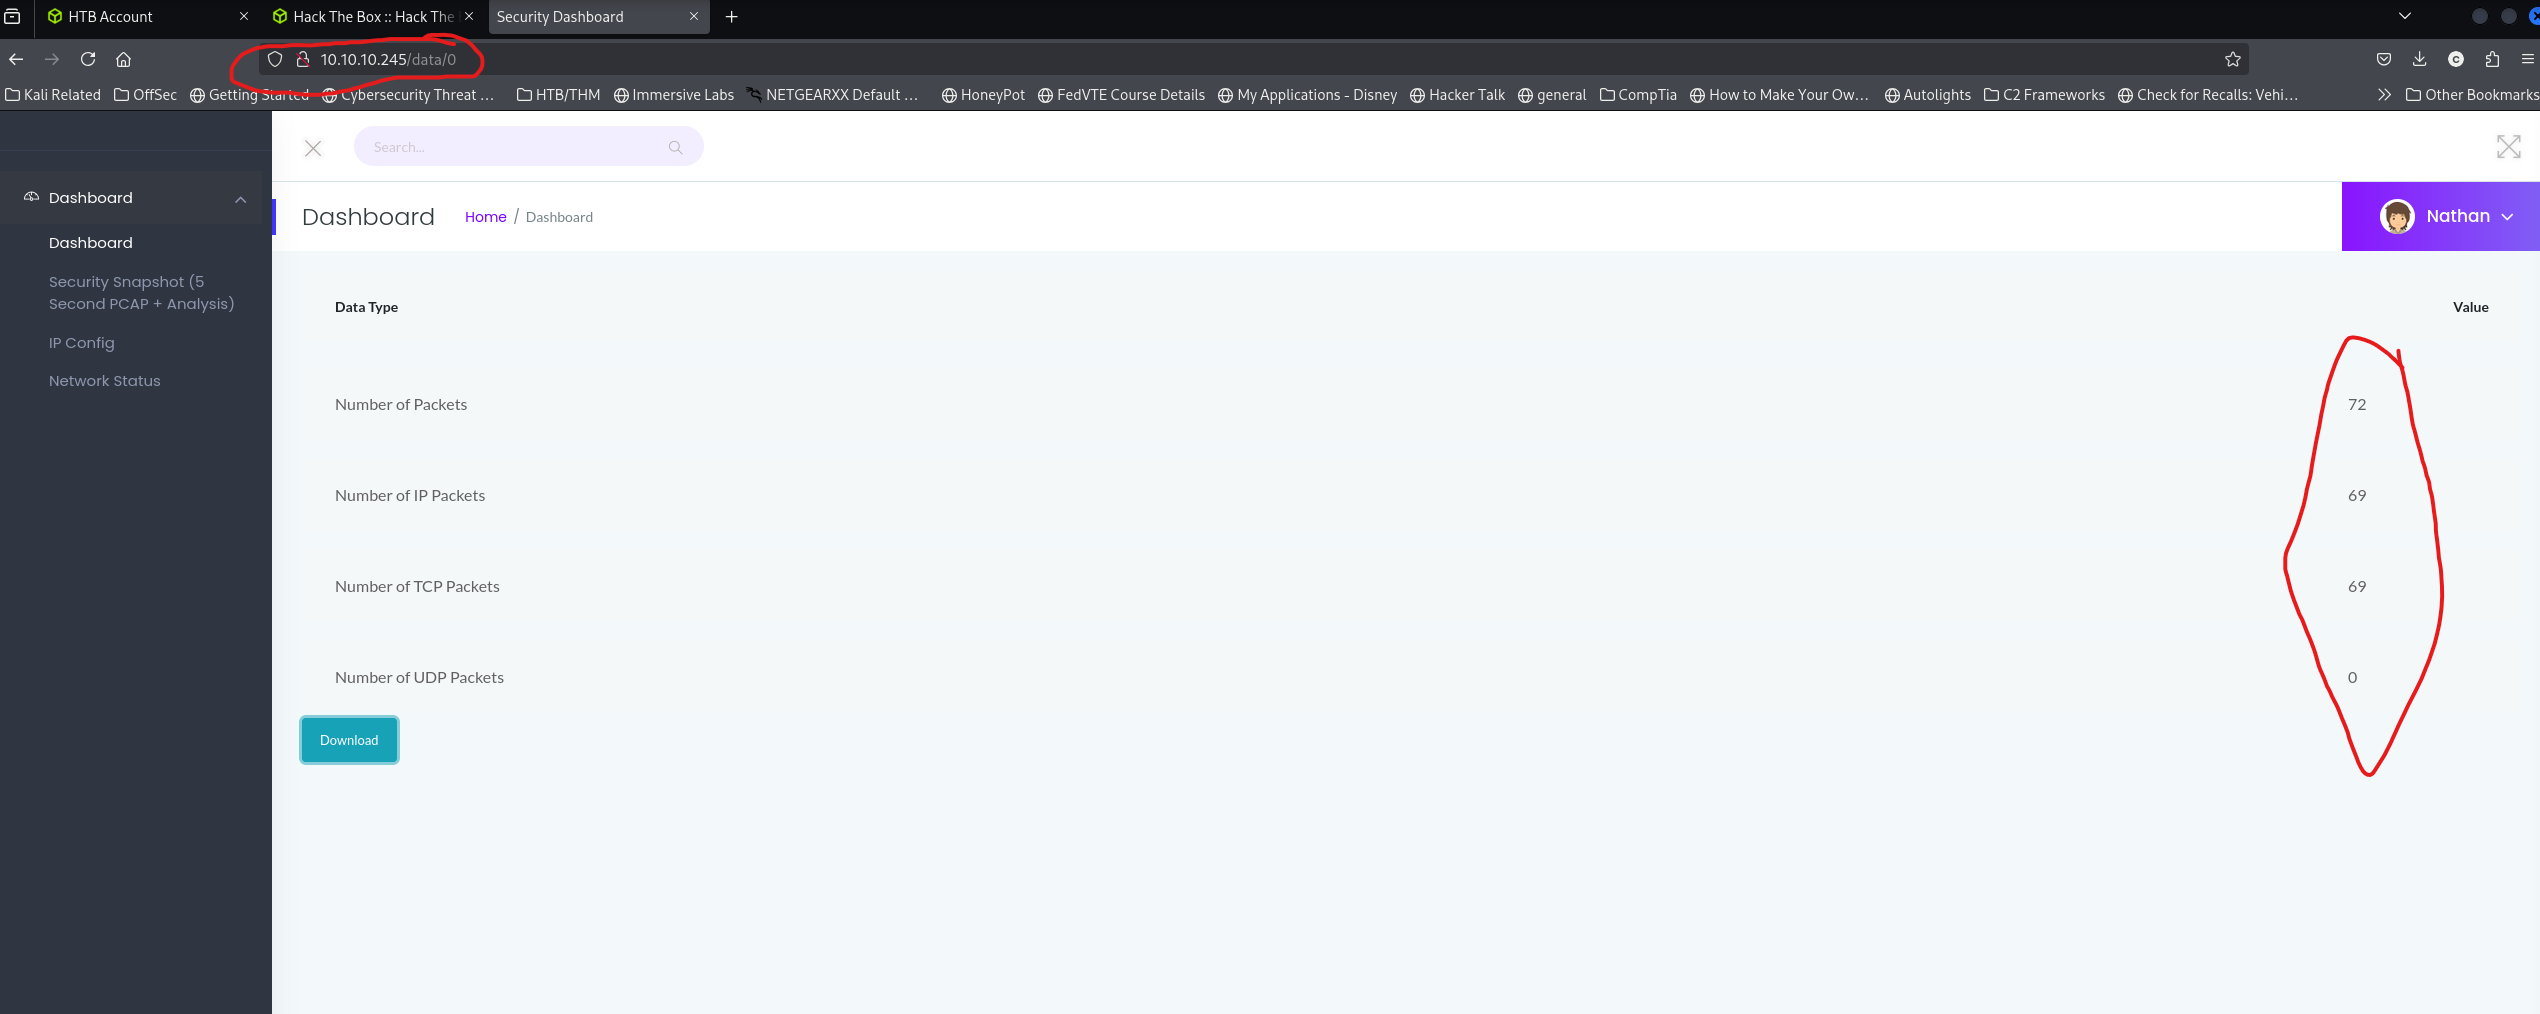Image resolution: width=2540 pixels, height=1014 pixels.
Task: Click the dashboard gauge icon in sidebar
Action: coord(31,197)
